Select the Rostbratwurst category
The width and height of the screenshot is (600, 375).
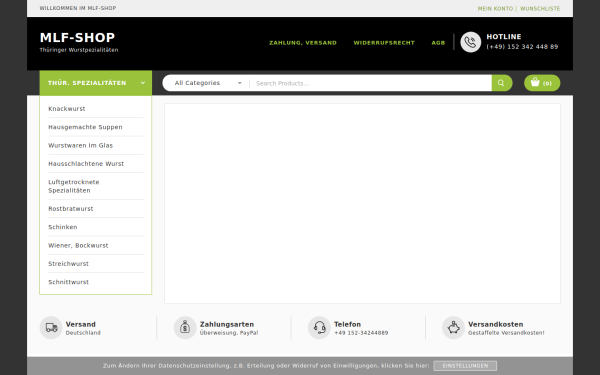tap(71, 209)
